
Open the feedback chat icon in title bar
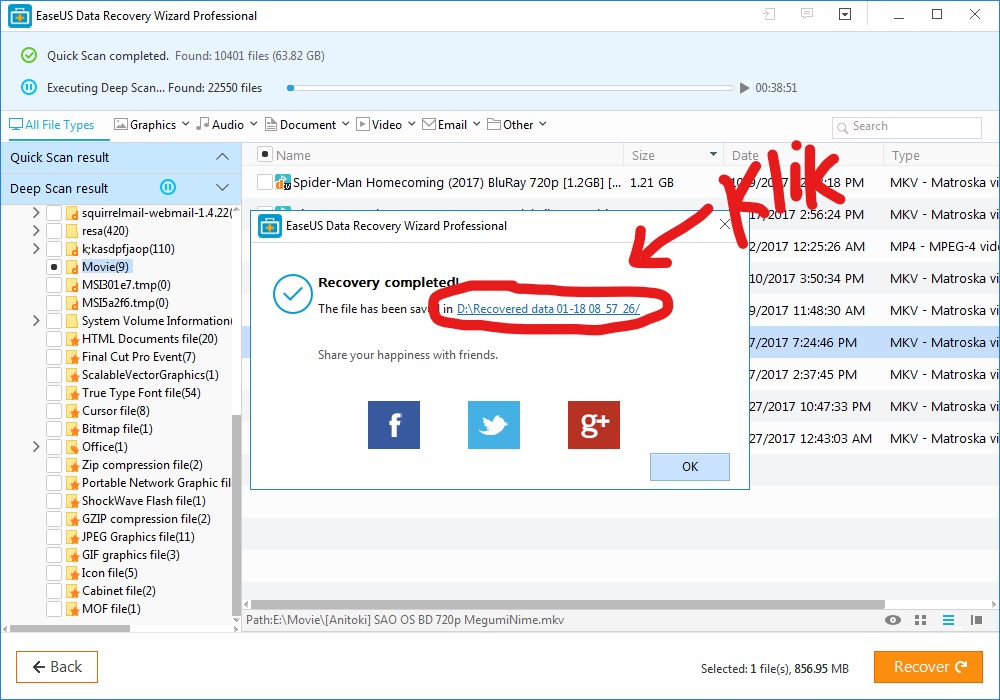tap(807, 14)
